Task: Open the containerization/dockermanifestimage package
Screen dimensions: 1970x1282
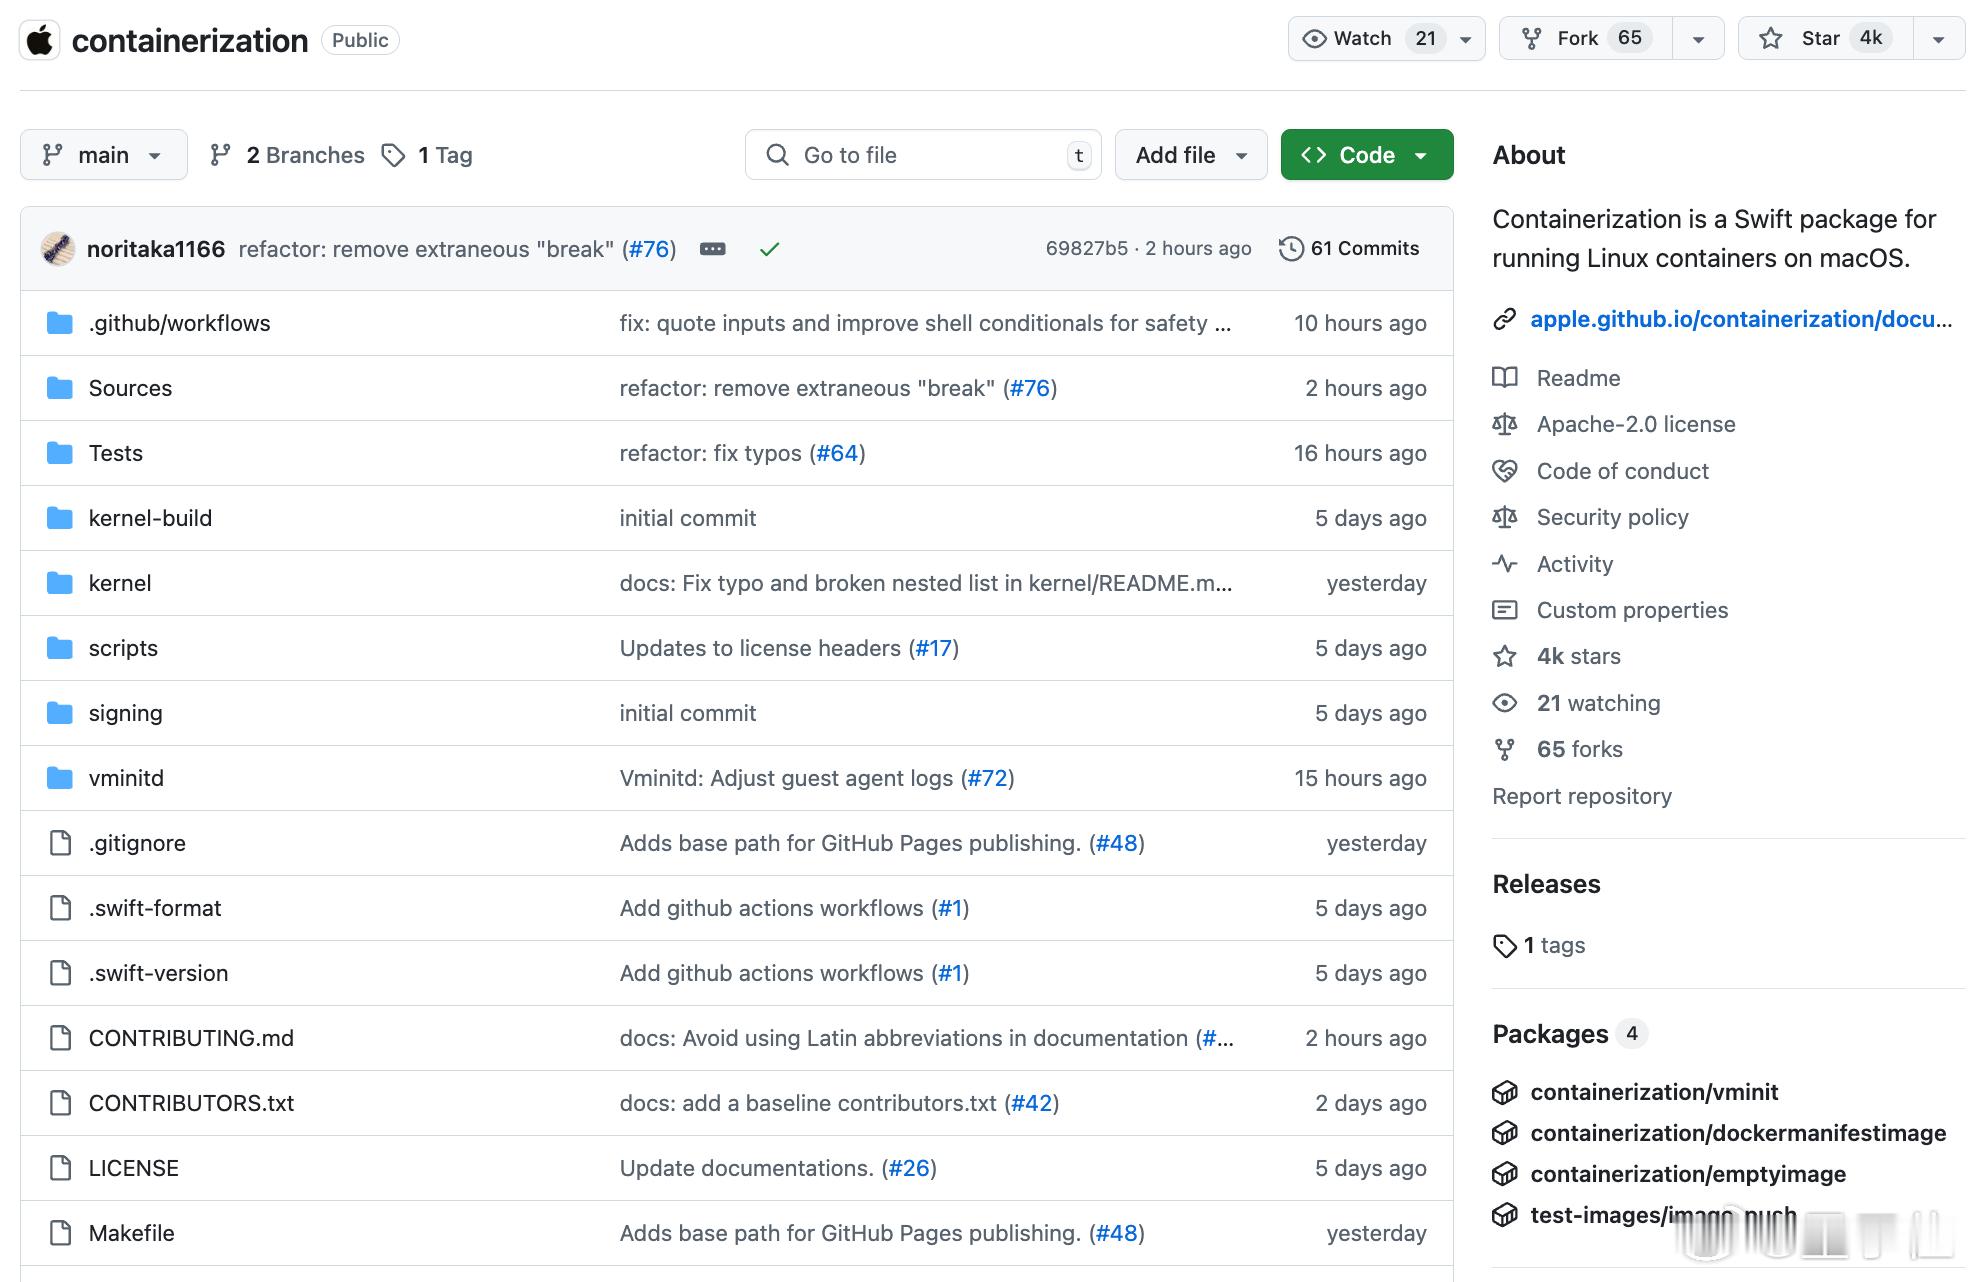Action: 1738,1133
